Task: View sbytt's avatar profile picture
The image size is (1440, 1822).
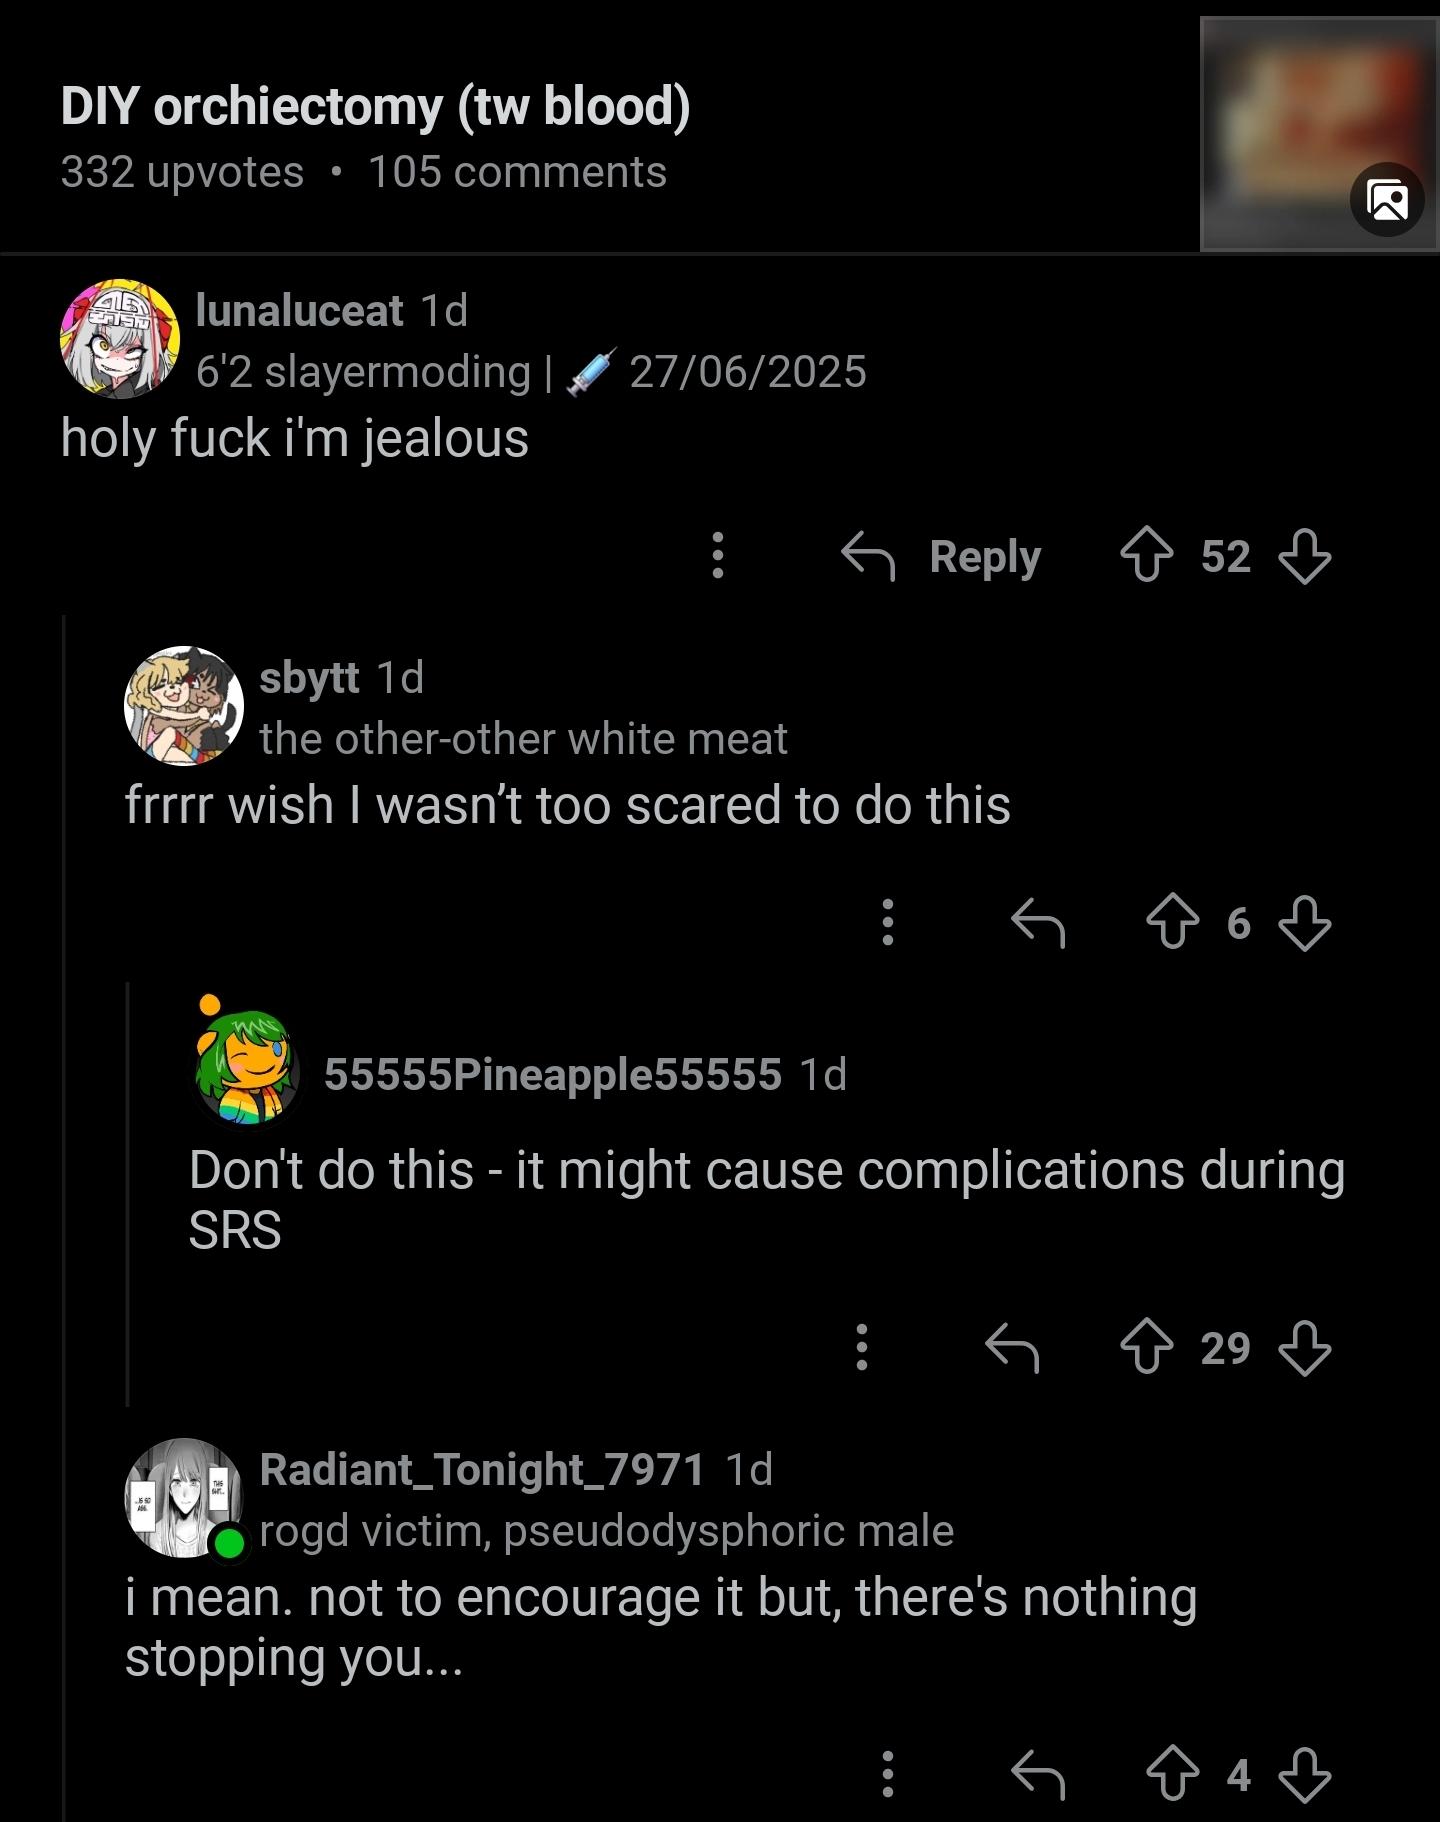Action: click(x=184, y=706)
